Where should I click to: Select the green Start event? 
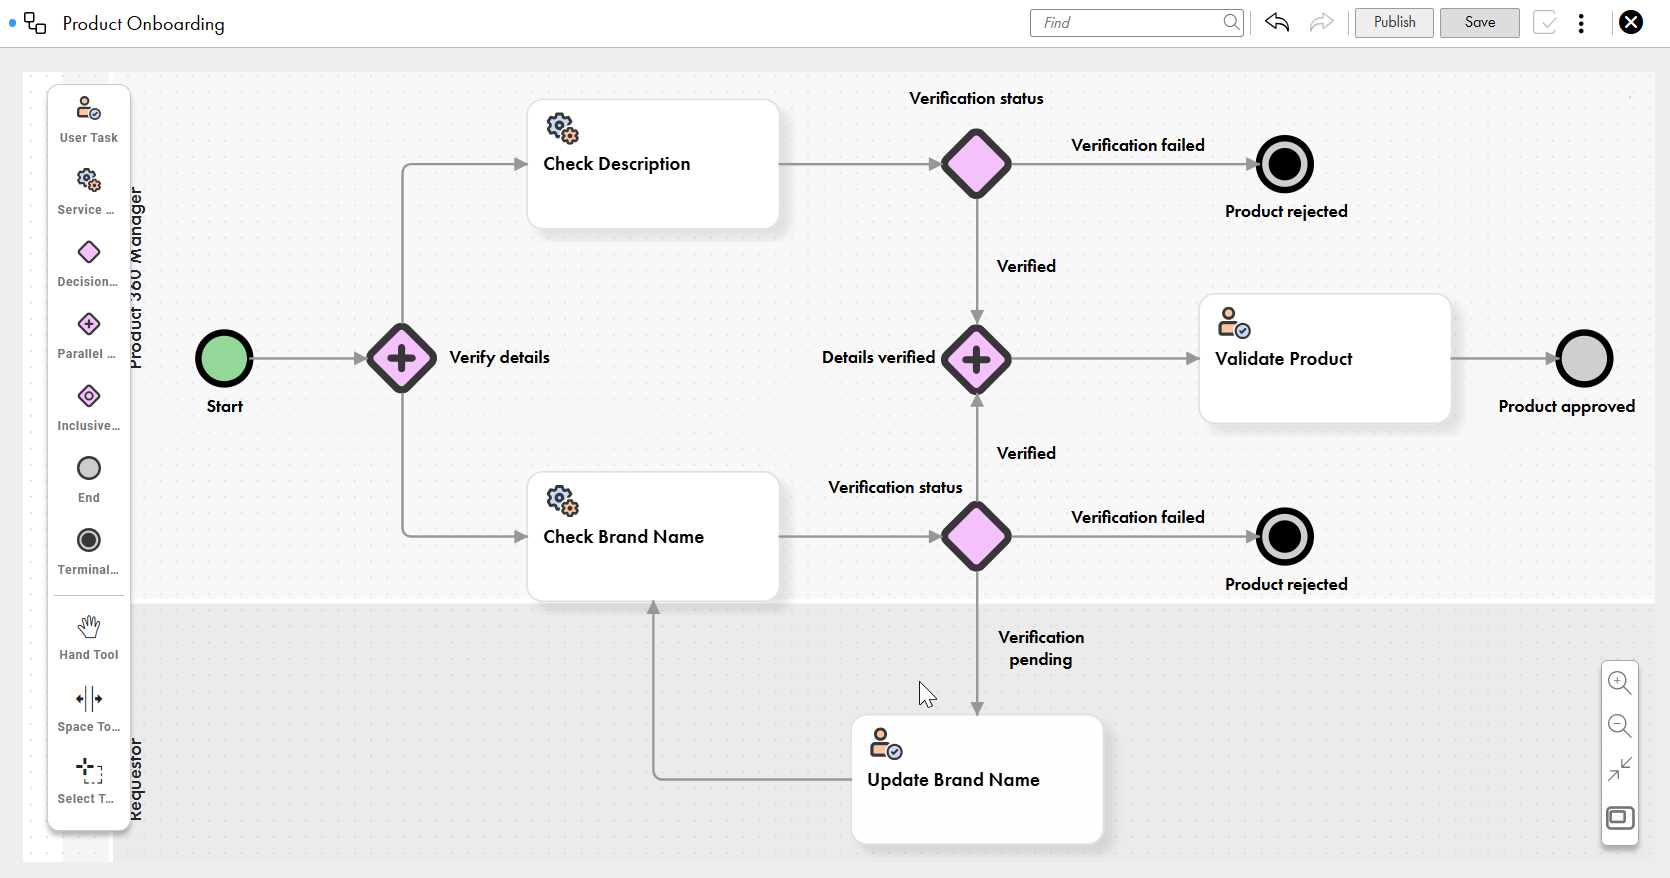[x=224, y=358]
